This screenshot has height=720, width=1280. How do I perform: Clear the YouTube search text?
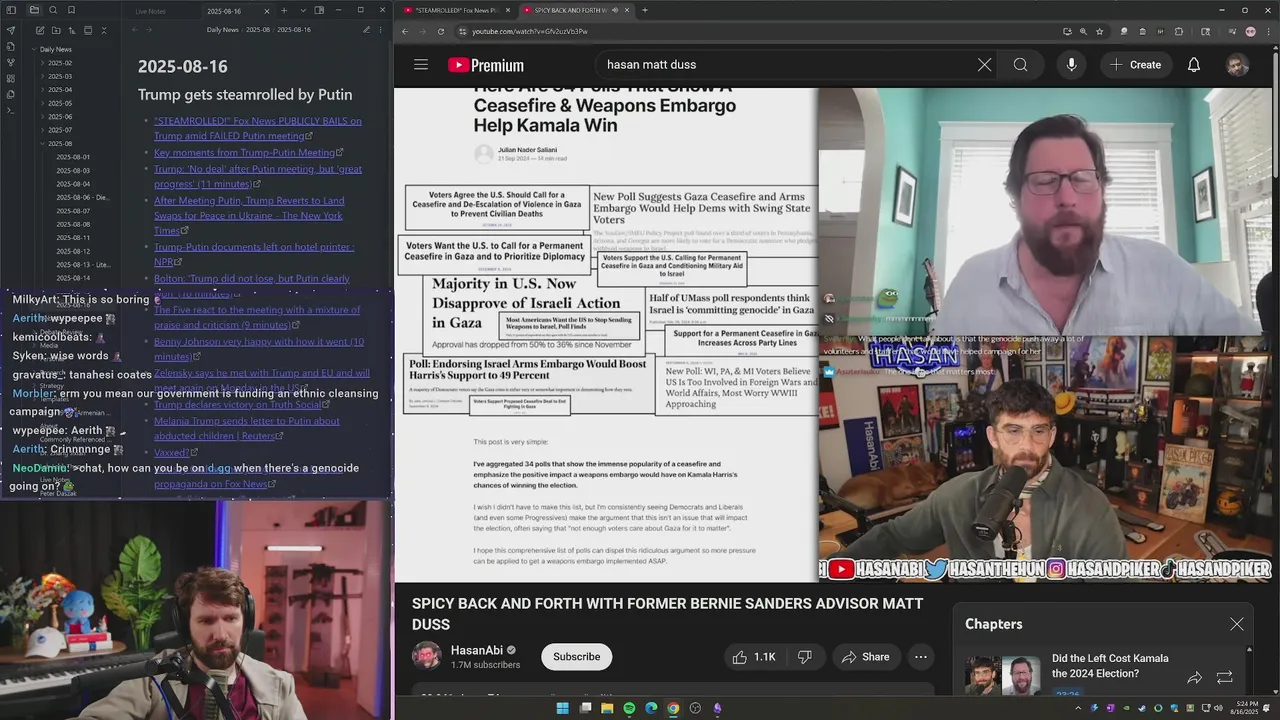[x=984, y=65]
